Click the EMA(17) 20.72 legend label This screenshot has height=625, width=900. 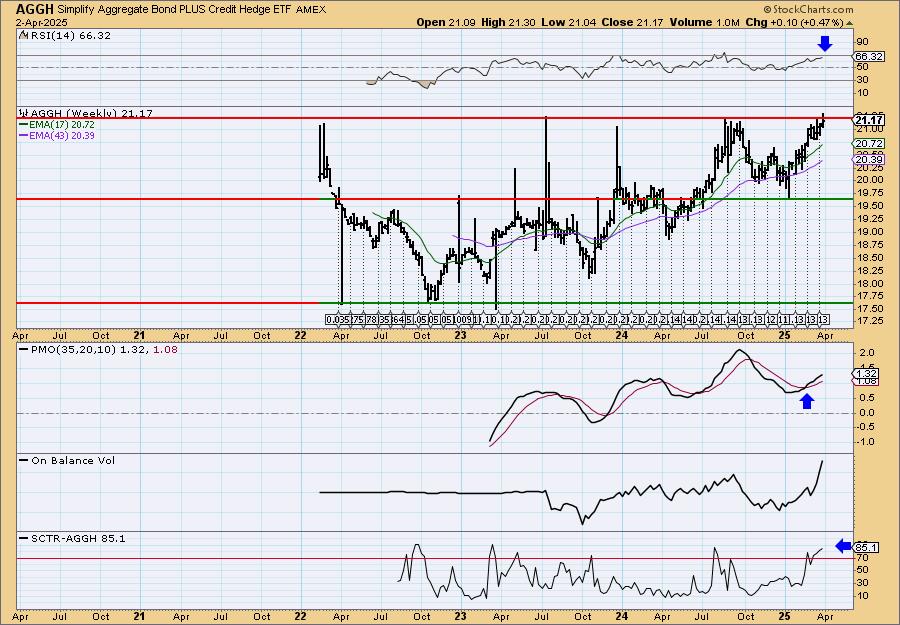61,125
